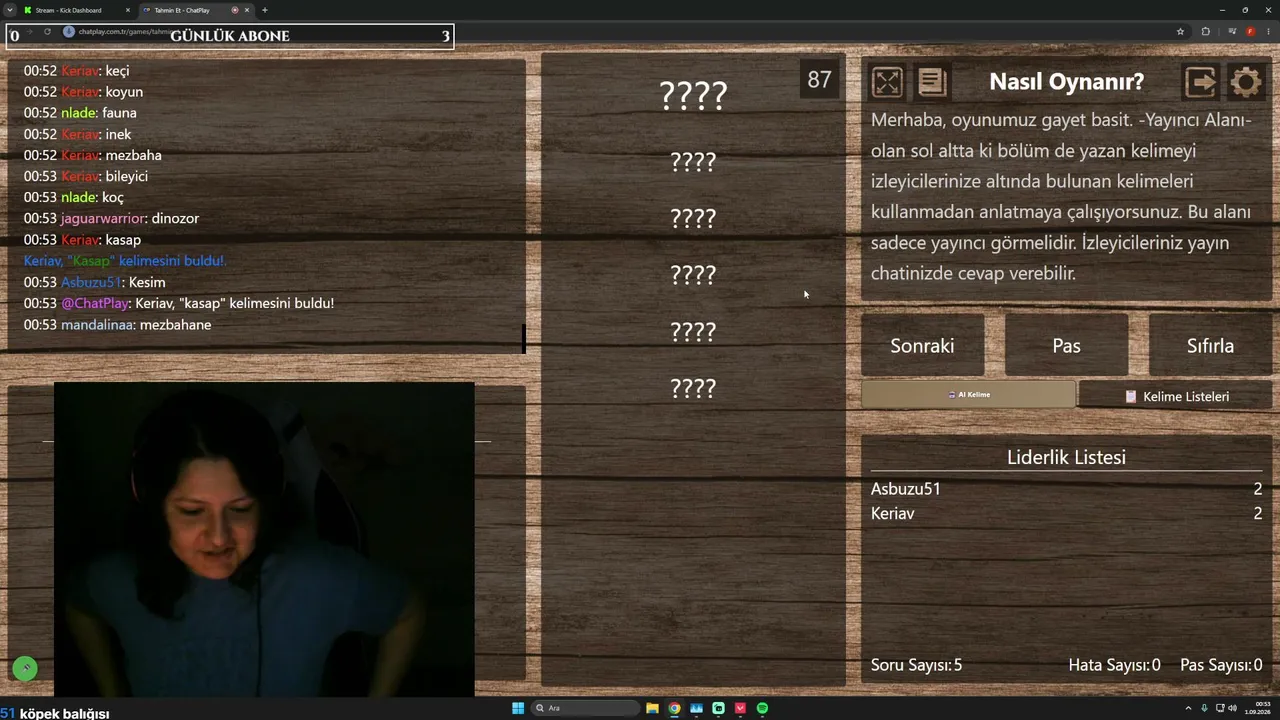This screenshot has width=1280, height=720.
Task: Click the Soru Sayısı: 5 counter
Action: pos(916,665)
